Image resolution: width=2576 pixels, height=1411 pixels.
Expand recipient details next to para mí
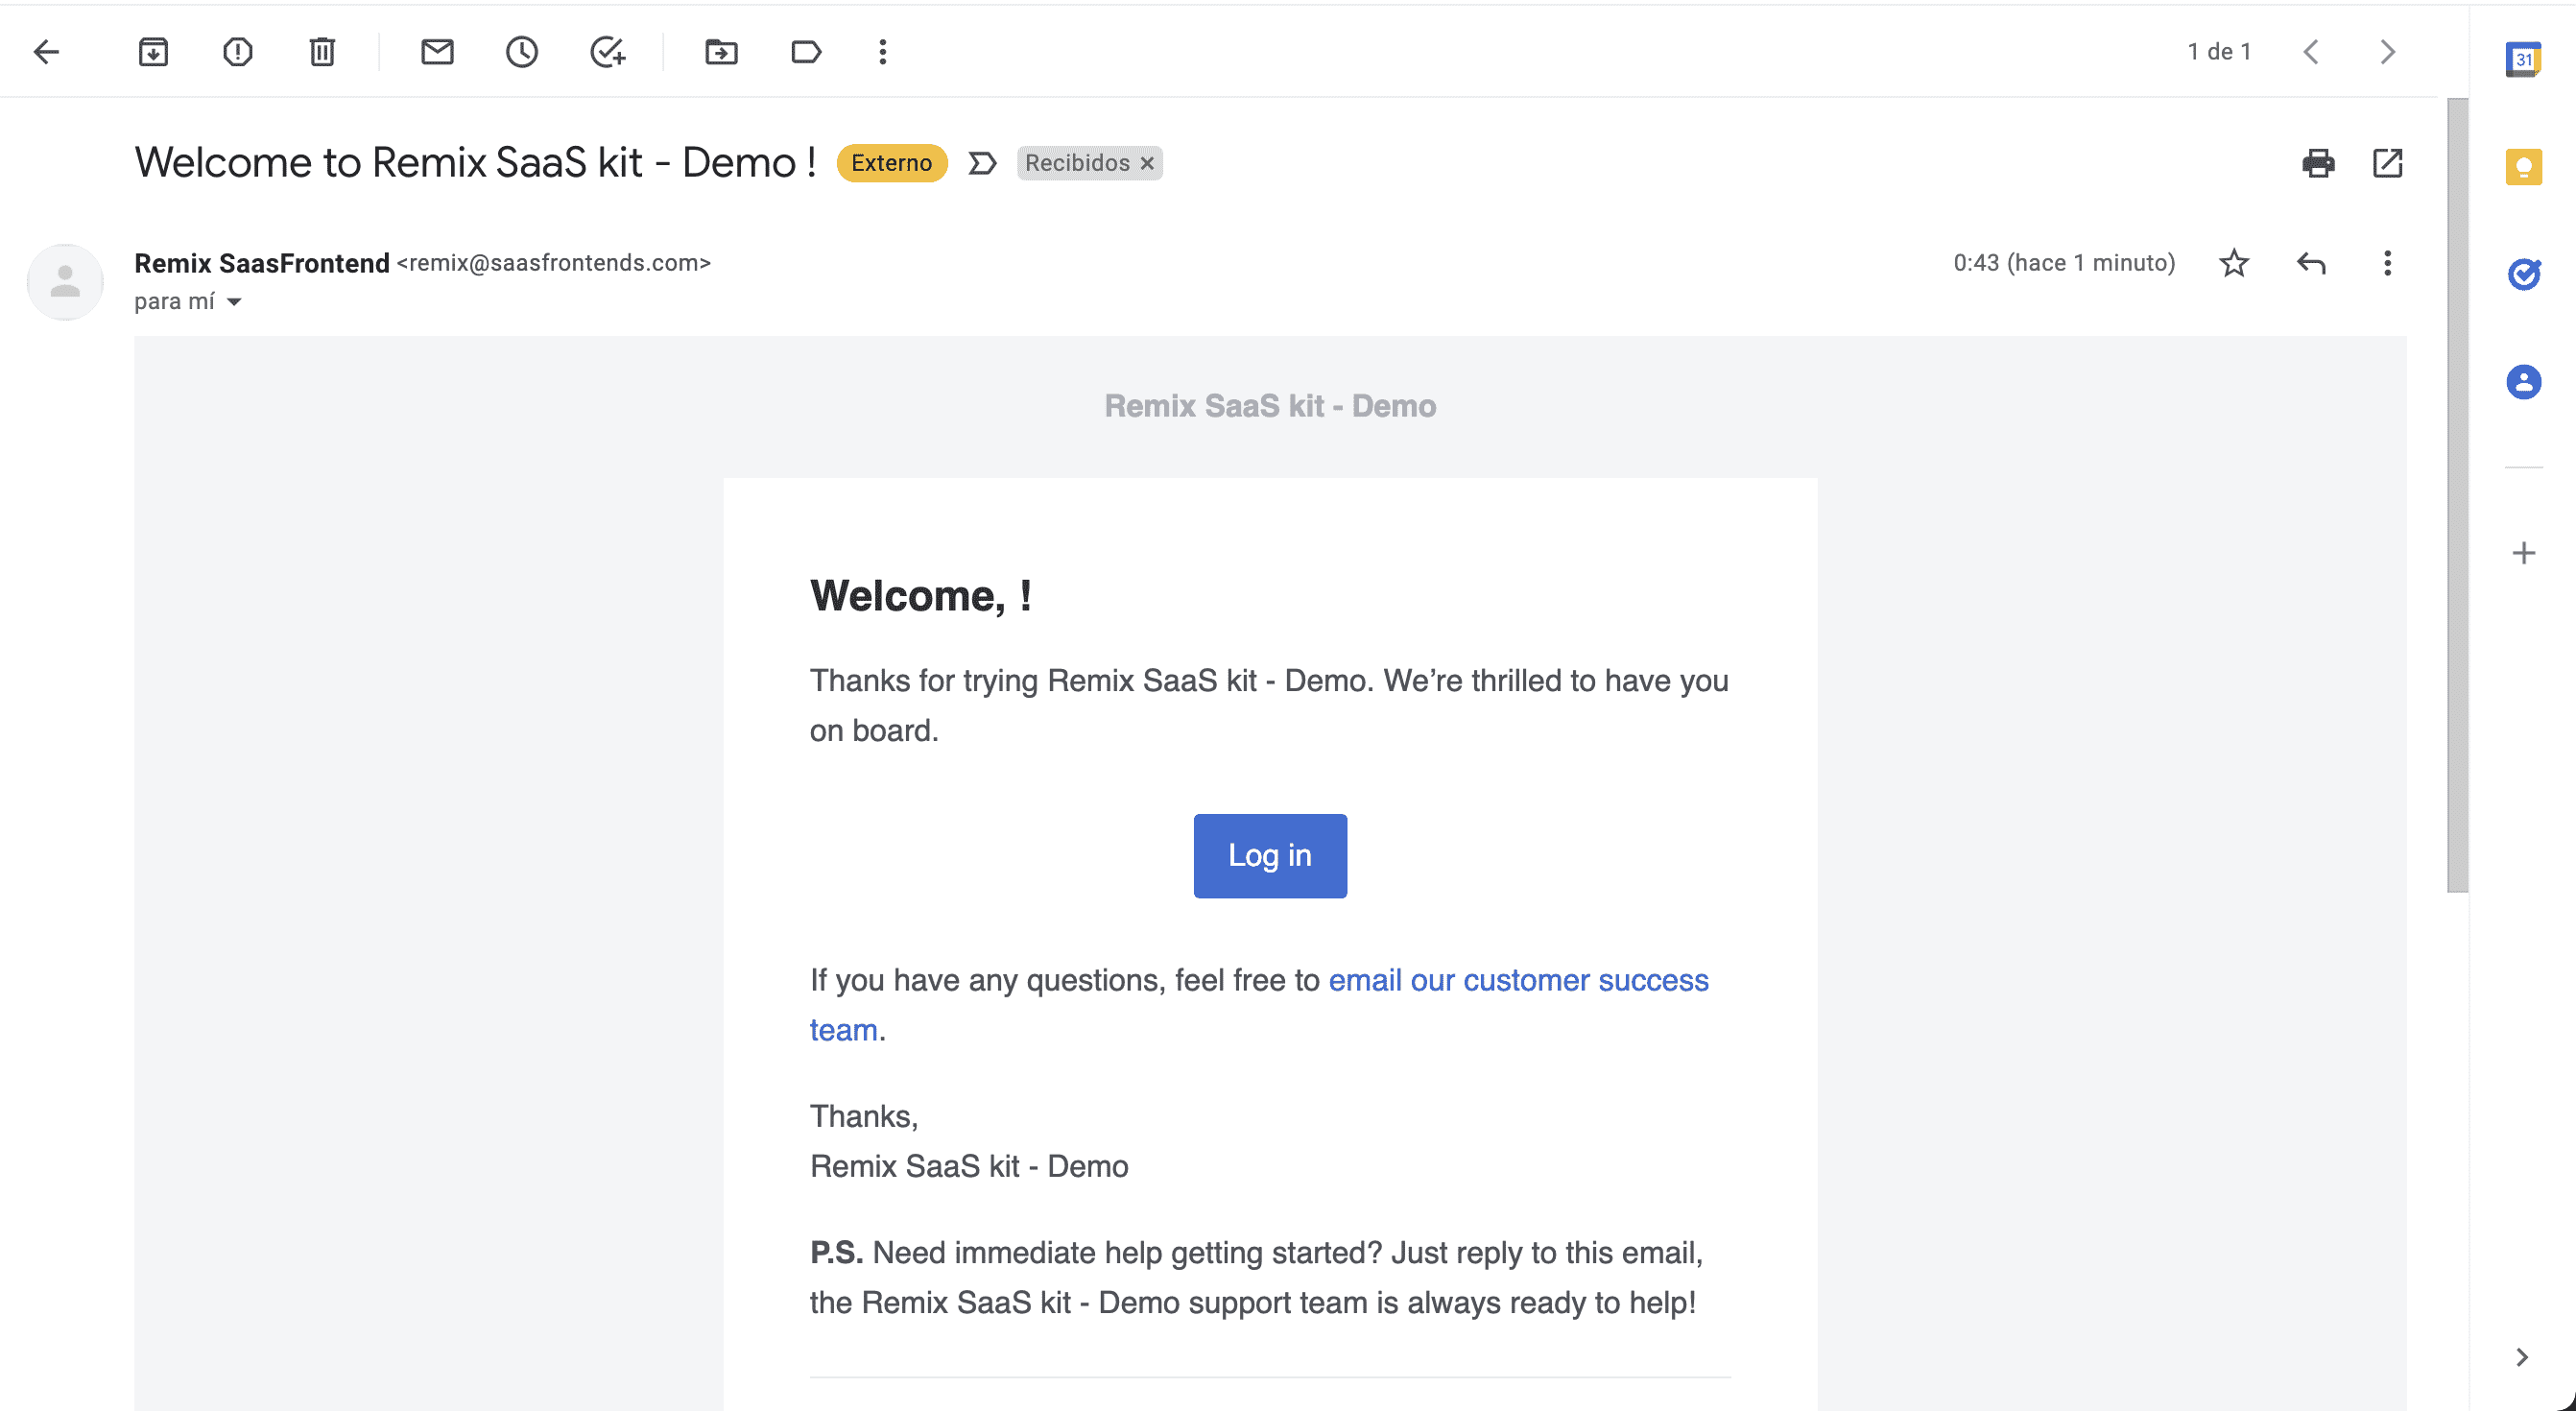234,302
